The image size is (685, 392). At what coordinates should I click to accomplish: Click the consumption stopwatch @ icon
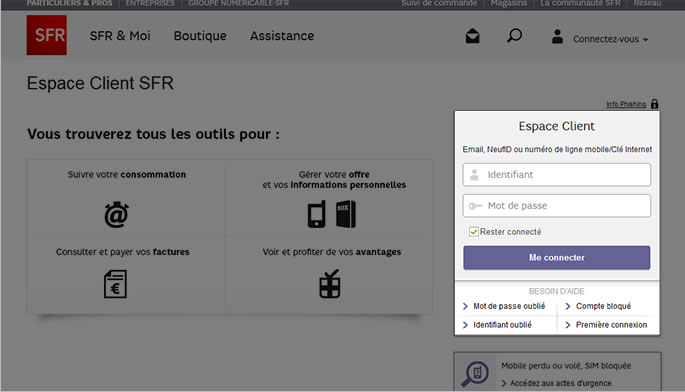[x=116, y=215]
